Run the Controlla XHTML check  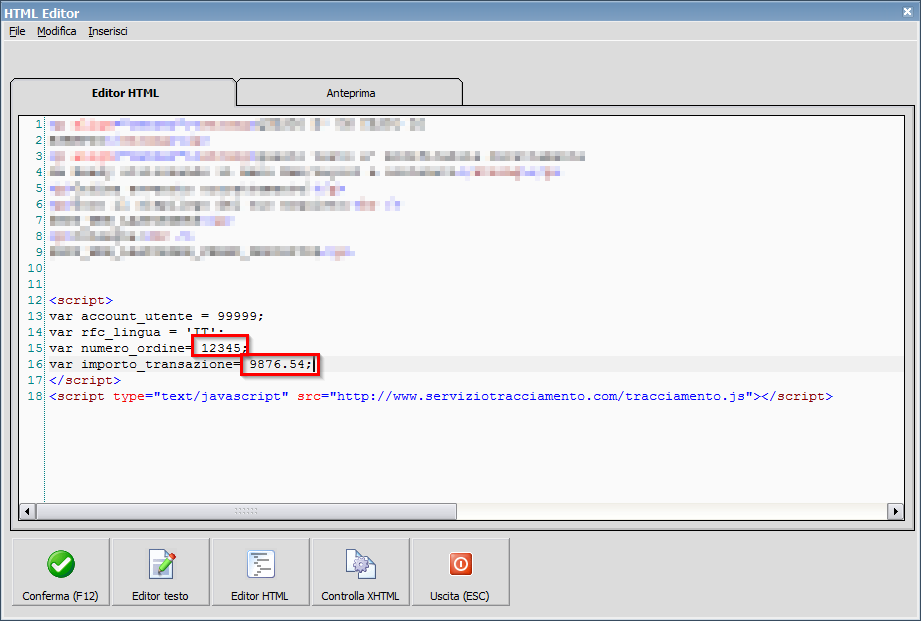click(x=360, y=572)
